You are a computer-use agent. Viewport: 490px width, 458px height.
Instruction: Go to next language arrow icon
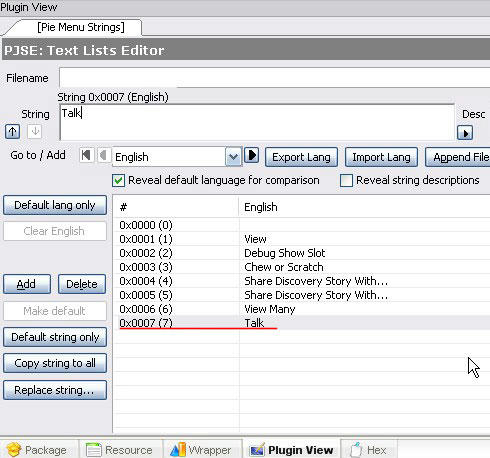point(252,155)
